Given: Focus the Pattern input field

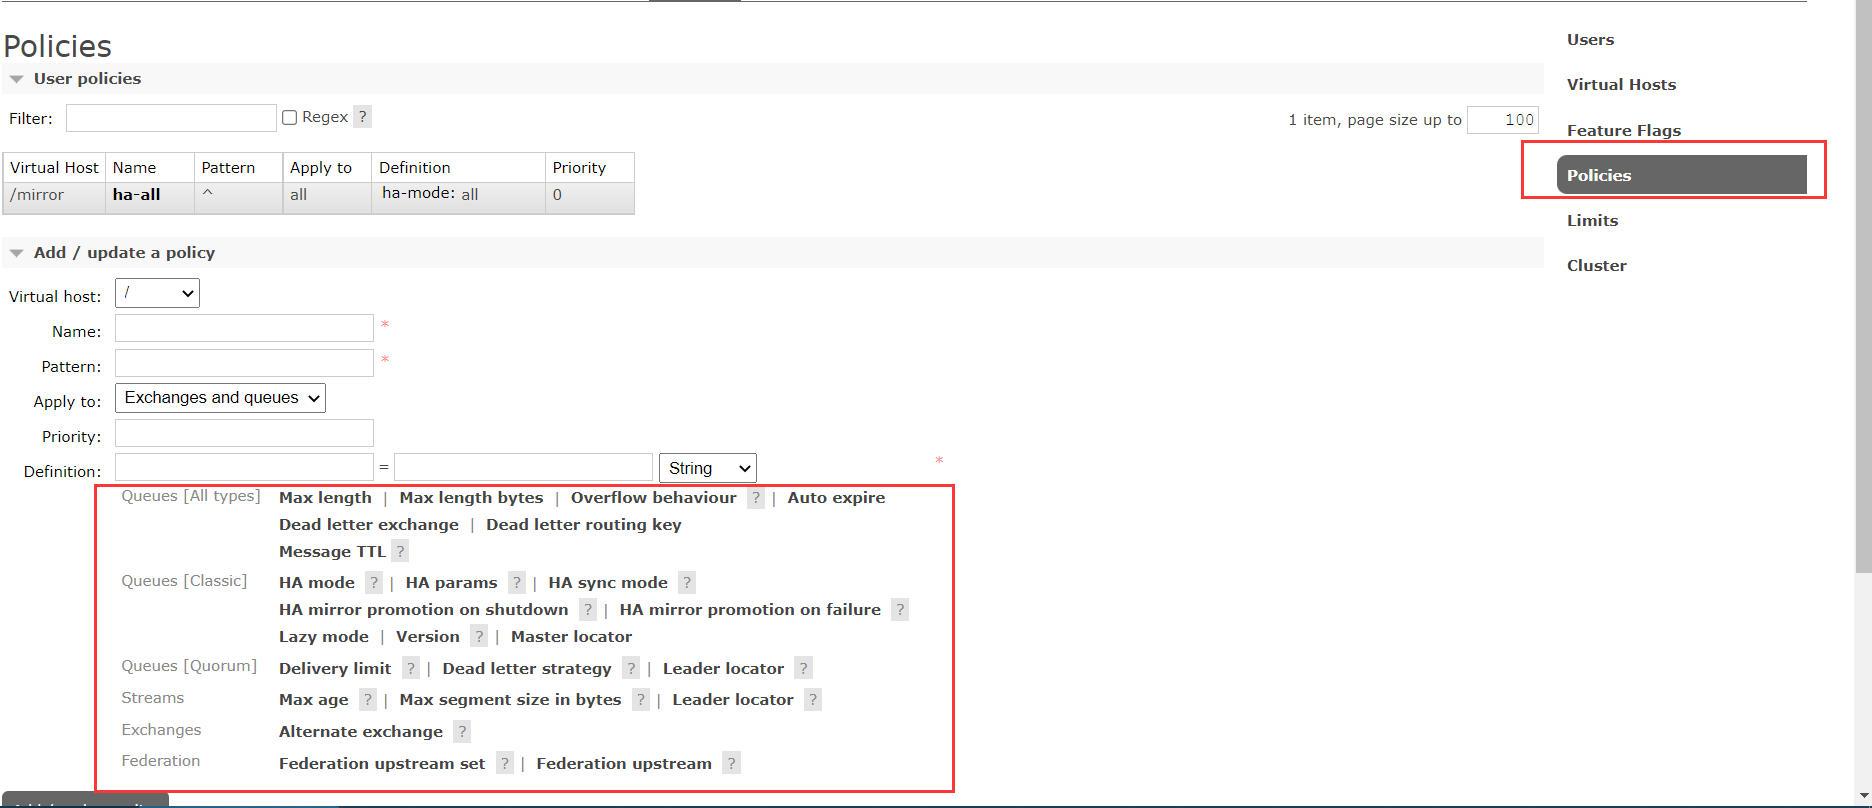Looking at the screenshot, I should pos(244,363).
